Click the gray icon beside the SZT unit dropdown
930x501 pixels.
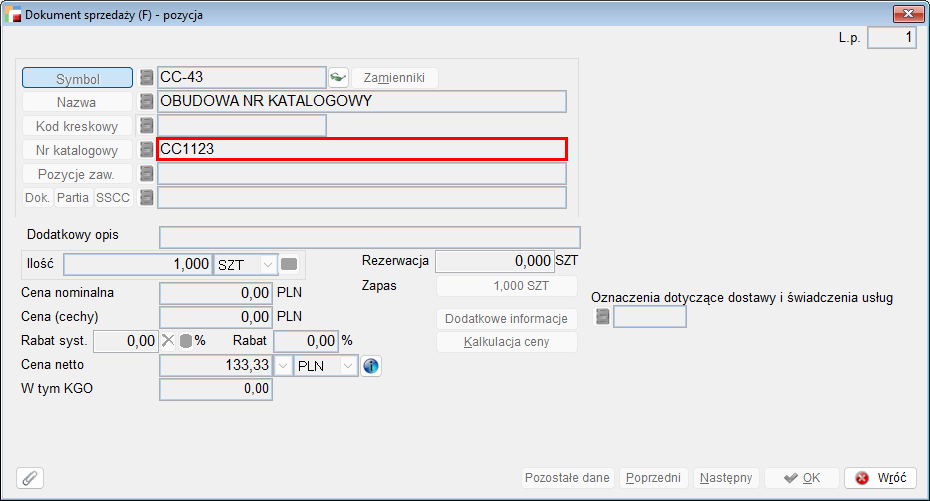pyautogui.click(x=289, y=264)
